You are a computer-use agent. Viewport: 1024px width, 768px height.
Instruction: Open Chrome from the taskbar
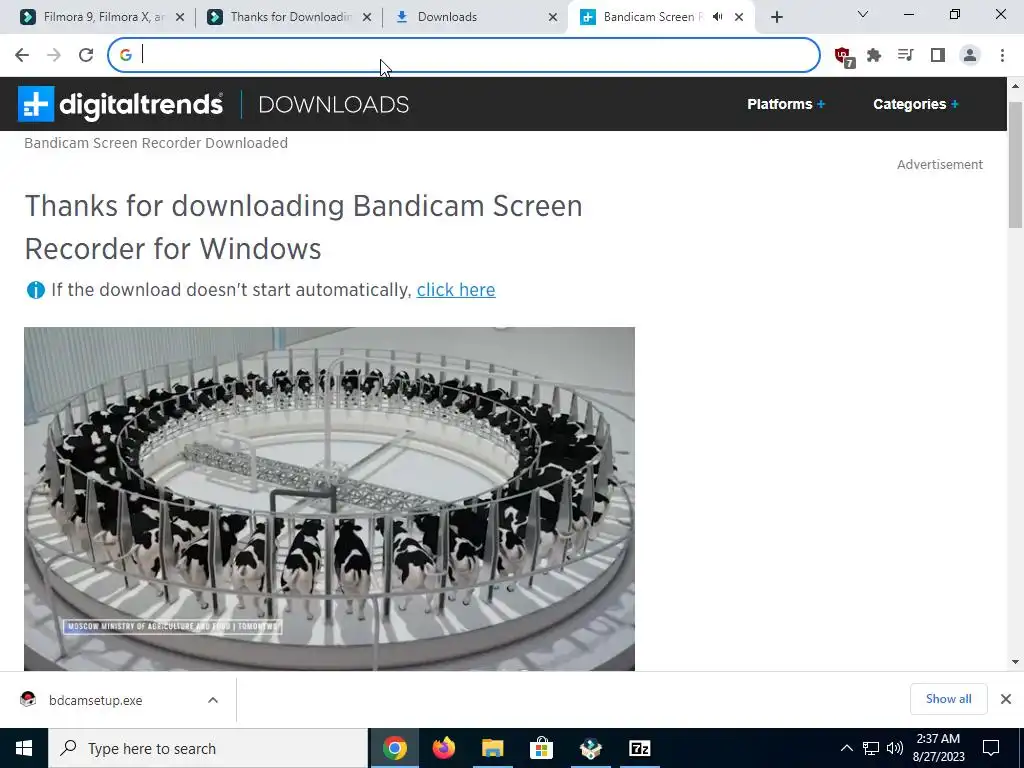tap(394, 748)
